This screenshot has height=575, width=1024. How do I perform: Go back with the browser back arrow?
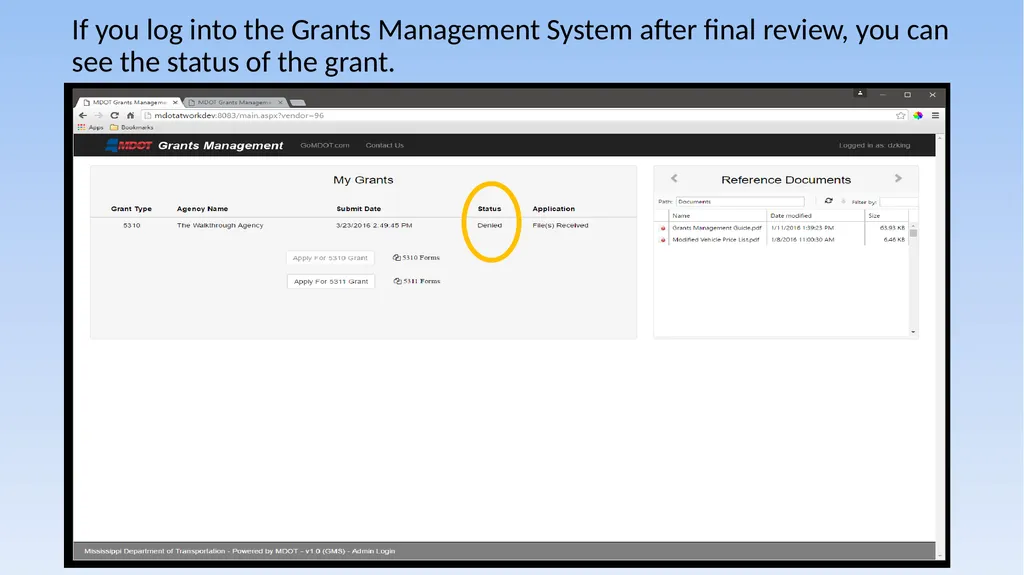click(x=83, y=115)
